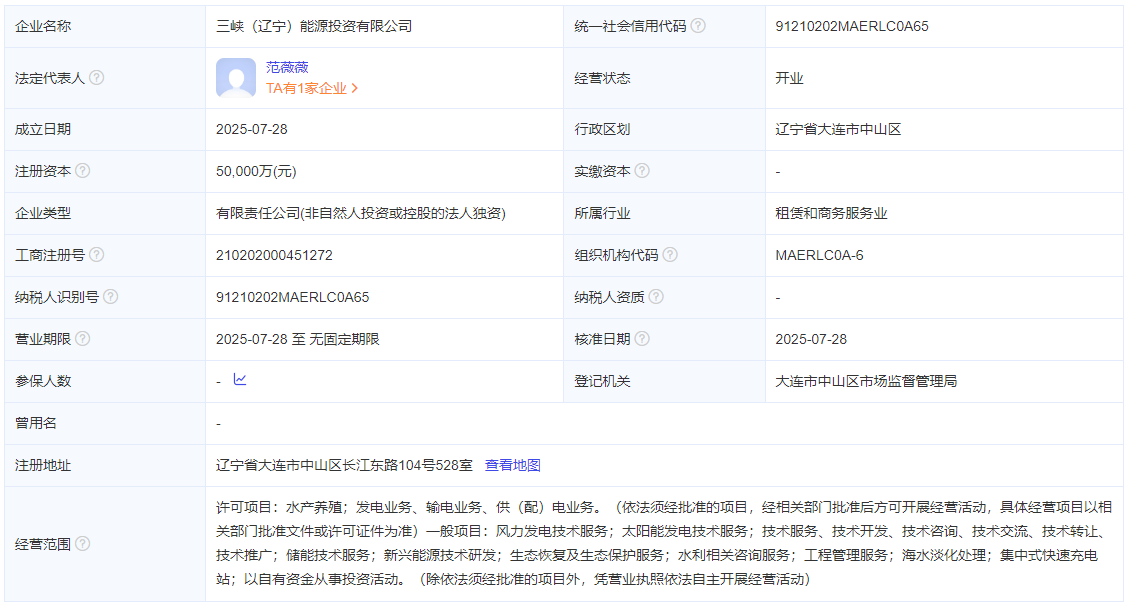Click the question mark beside 营业期限
Screen dimensions: 1127x605
[x=83, y=338]
